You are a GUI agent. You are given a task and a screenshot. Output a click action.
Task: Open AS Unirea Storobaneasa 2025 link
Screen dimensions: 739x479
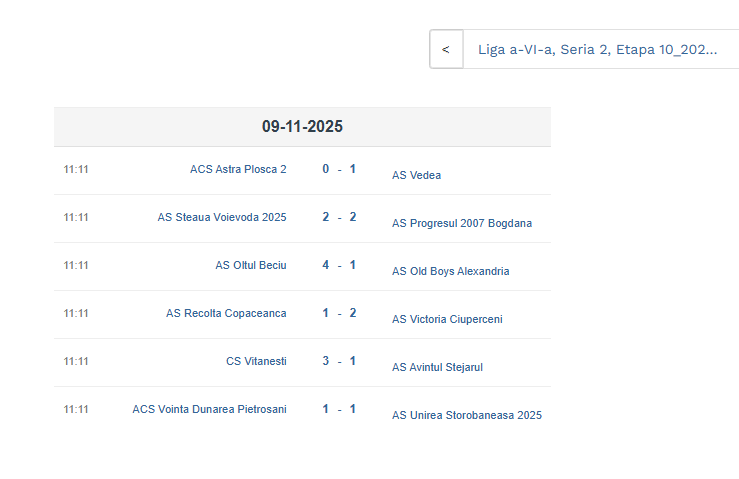point(467,415)
